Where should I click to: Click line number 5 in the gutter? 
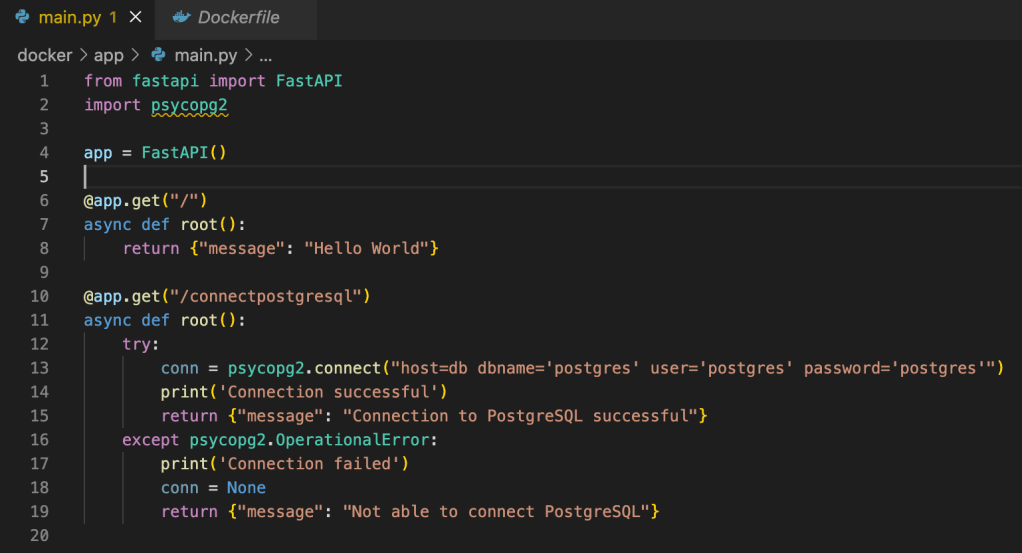(x=43, y=177)
